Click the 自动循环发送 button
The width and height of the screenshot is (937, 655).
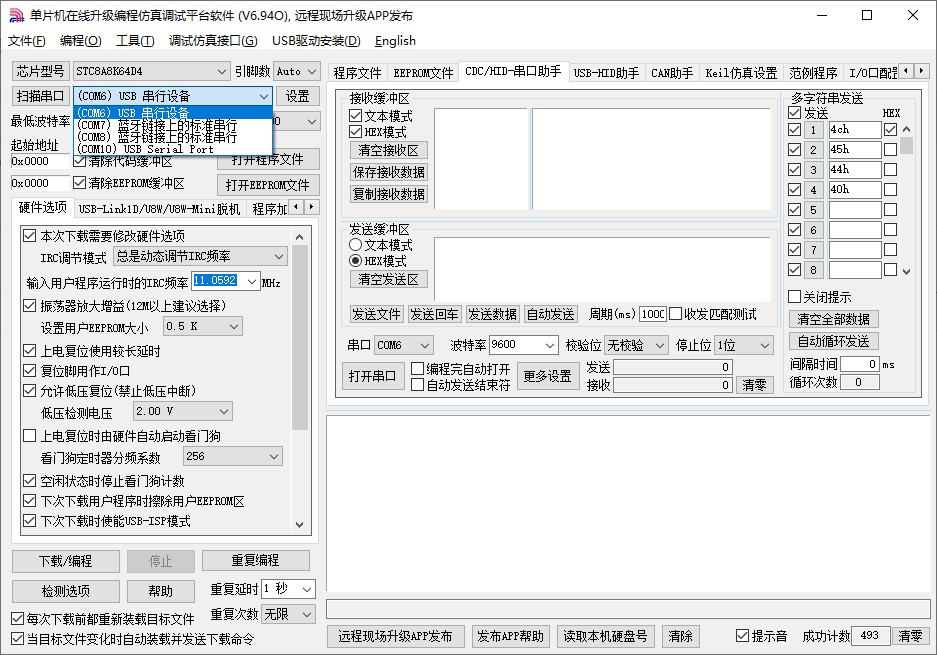(x=833, y=341)
